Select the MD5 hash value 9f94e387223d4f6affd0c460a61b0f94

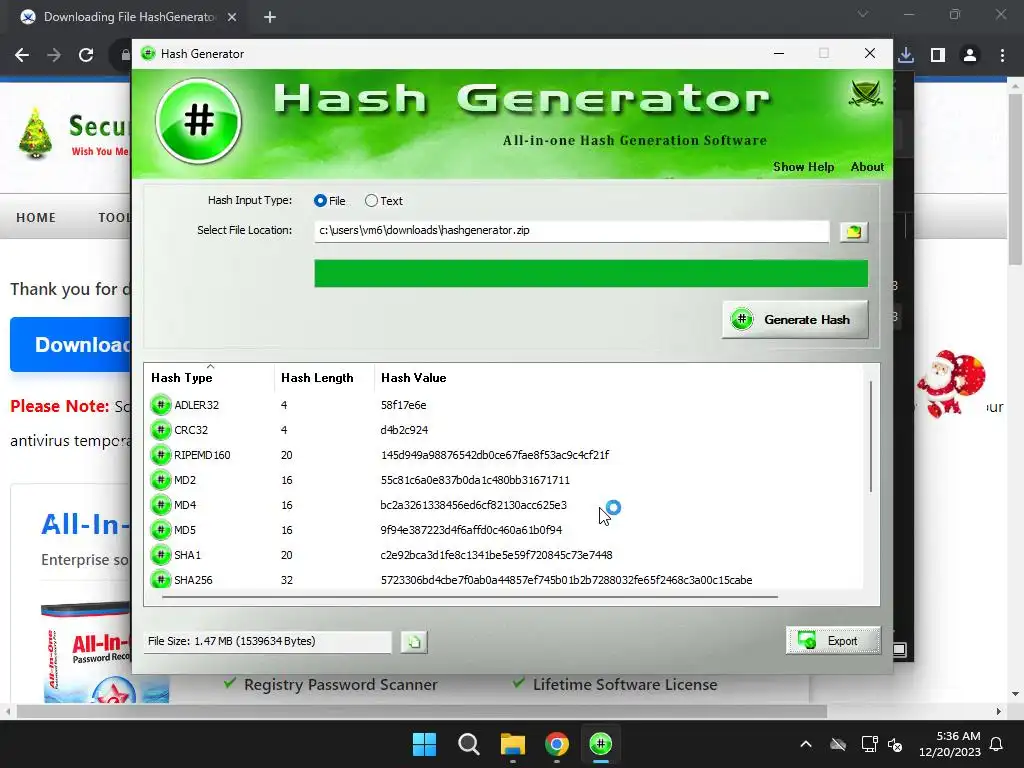(x=471, y=530)
